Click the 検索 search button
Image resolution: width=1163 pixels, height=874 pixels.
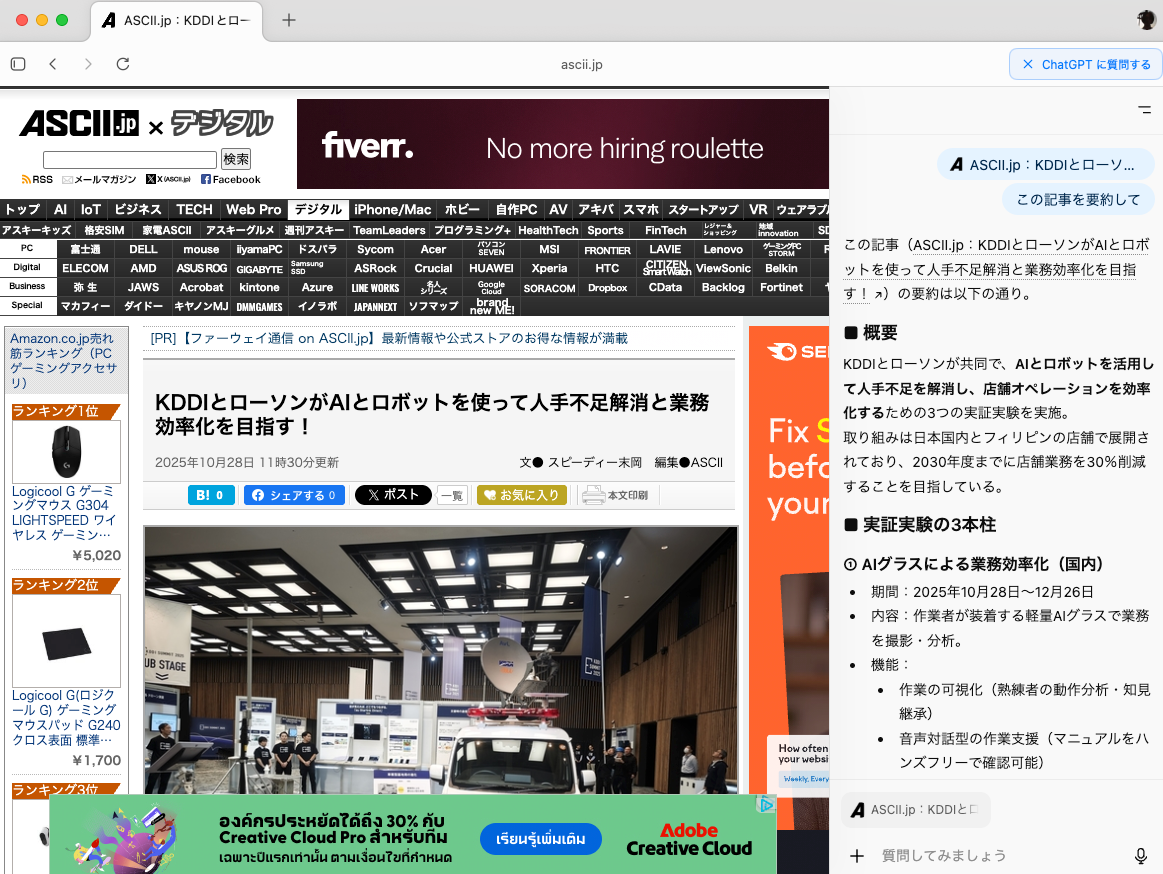click(236, 160)
